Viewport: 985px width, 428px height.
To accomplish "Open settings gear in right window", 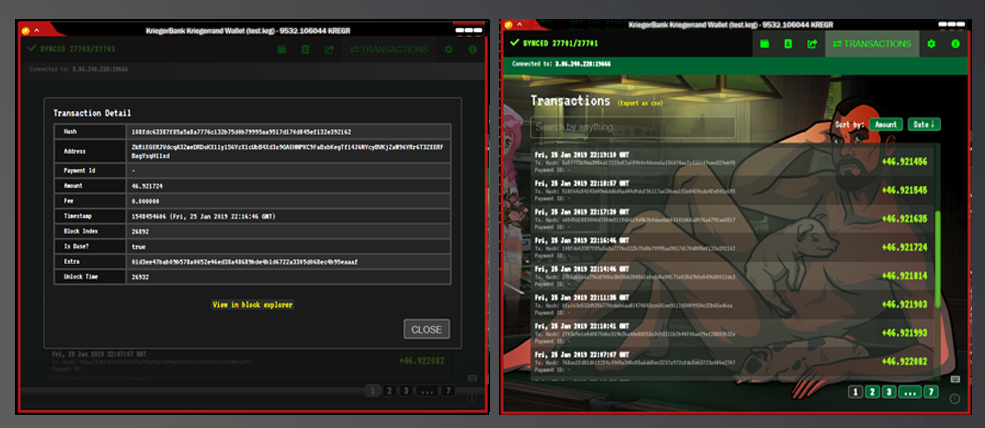I will [932, 44].
